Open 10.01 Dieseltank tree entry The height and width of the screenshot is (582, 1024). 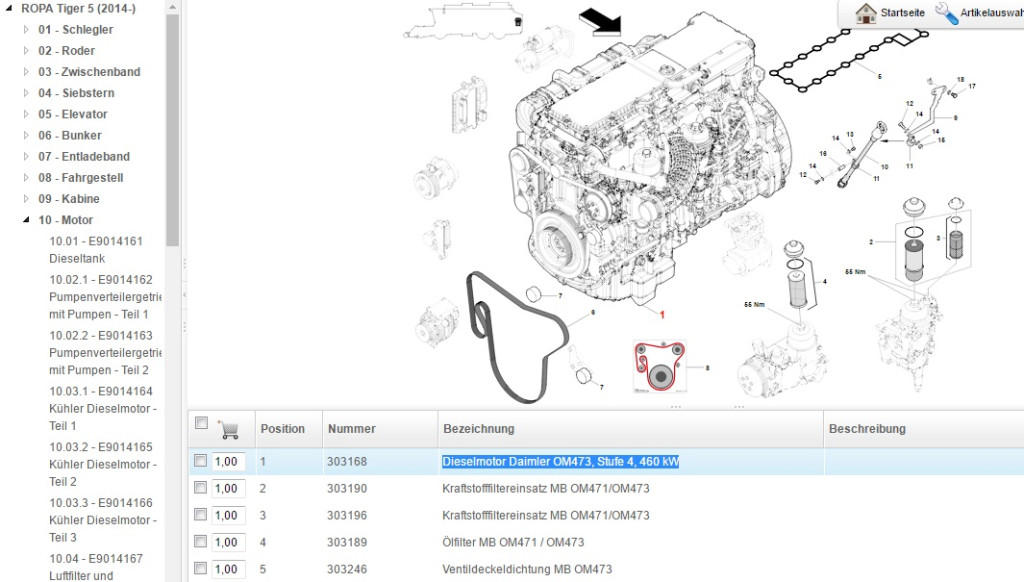pyautogui.click(x=95, y=250)
